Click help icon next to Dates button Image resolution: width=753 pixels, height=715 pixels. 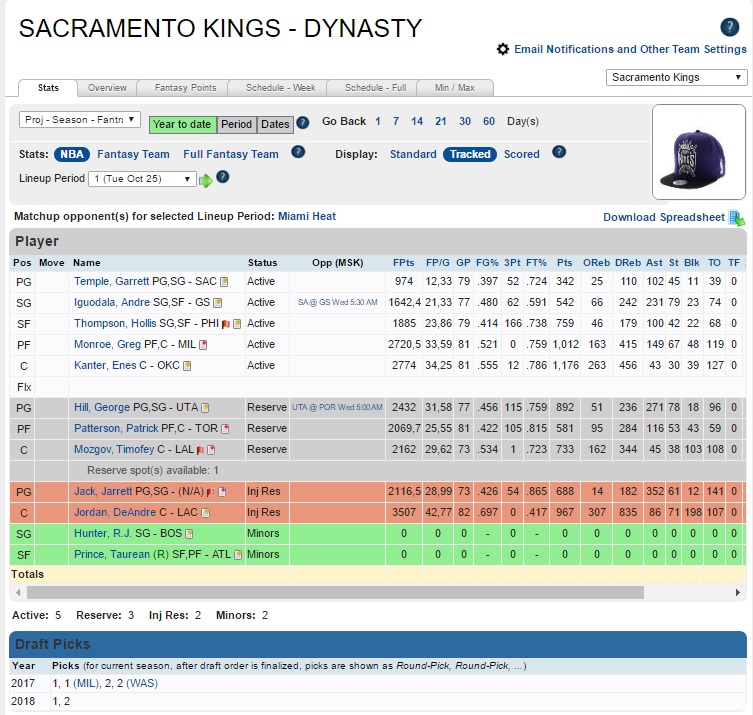coord(303,122)
